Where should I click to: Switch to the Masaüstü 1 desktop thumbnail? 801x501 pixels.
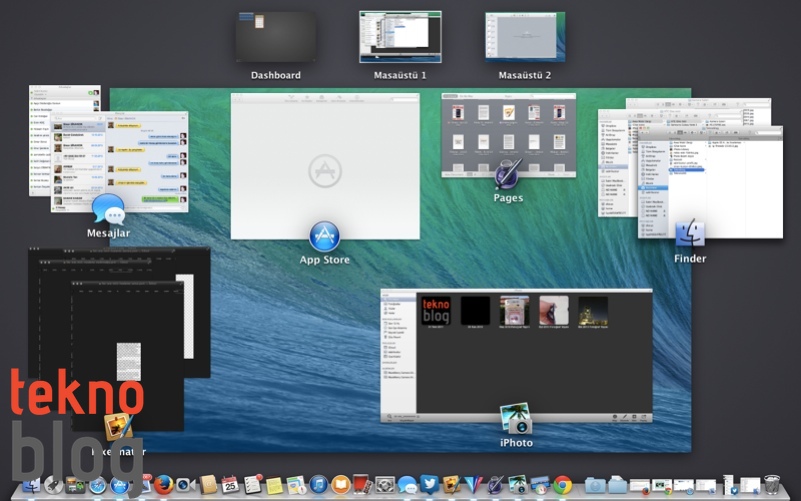pos(400,37)
